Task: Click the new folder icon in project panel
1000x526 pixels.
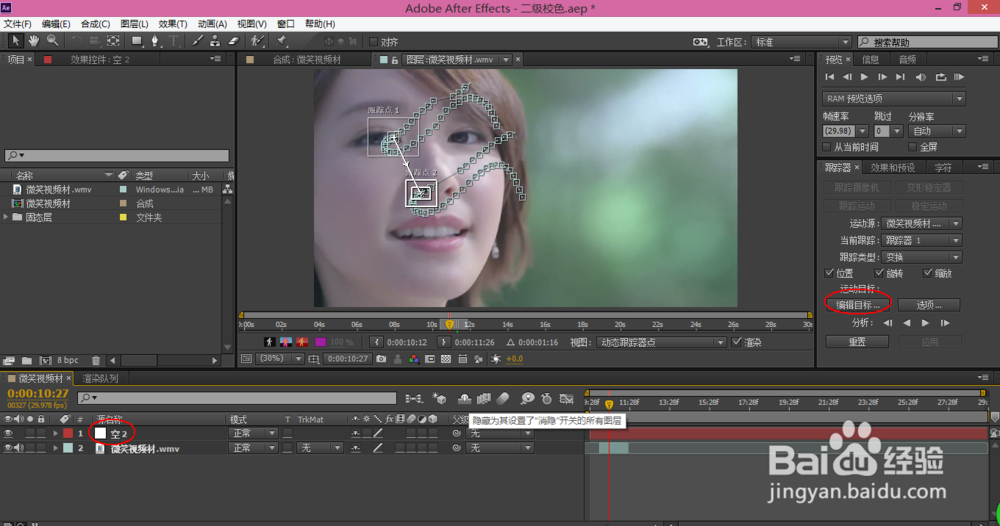Action: (x=27, y=361)
